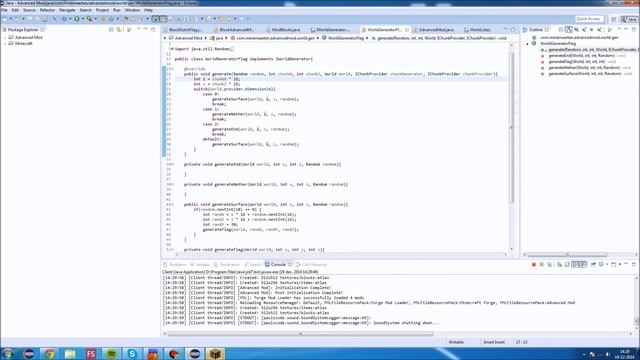Image resolution: width=640 pixels, height=360 pixels.
Task: Click the Open Perspective icon
Action: (614, 19)
